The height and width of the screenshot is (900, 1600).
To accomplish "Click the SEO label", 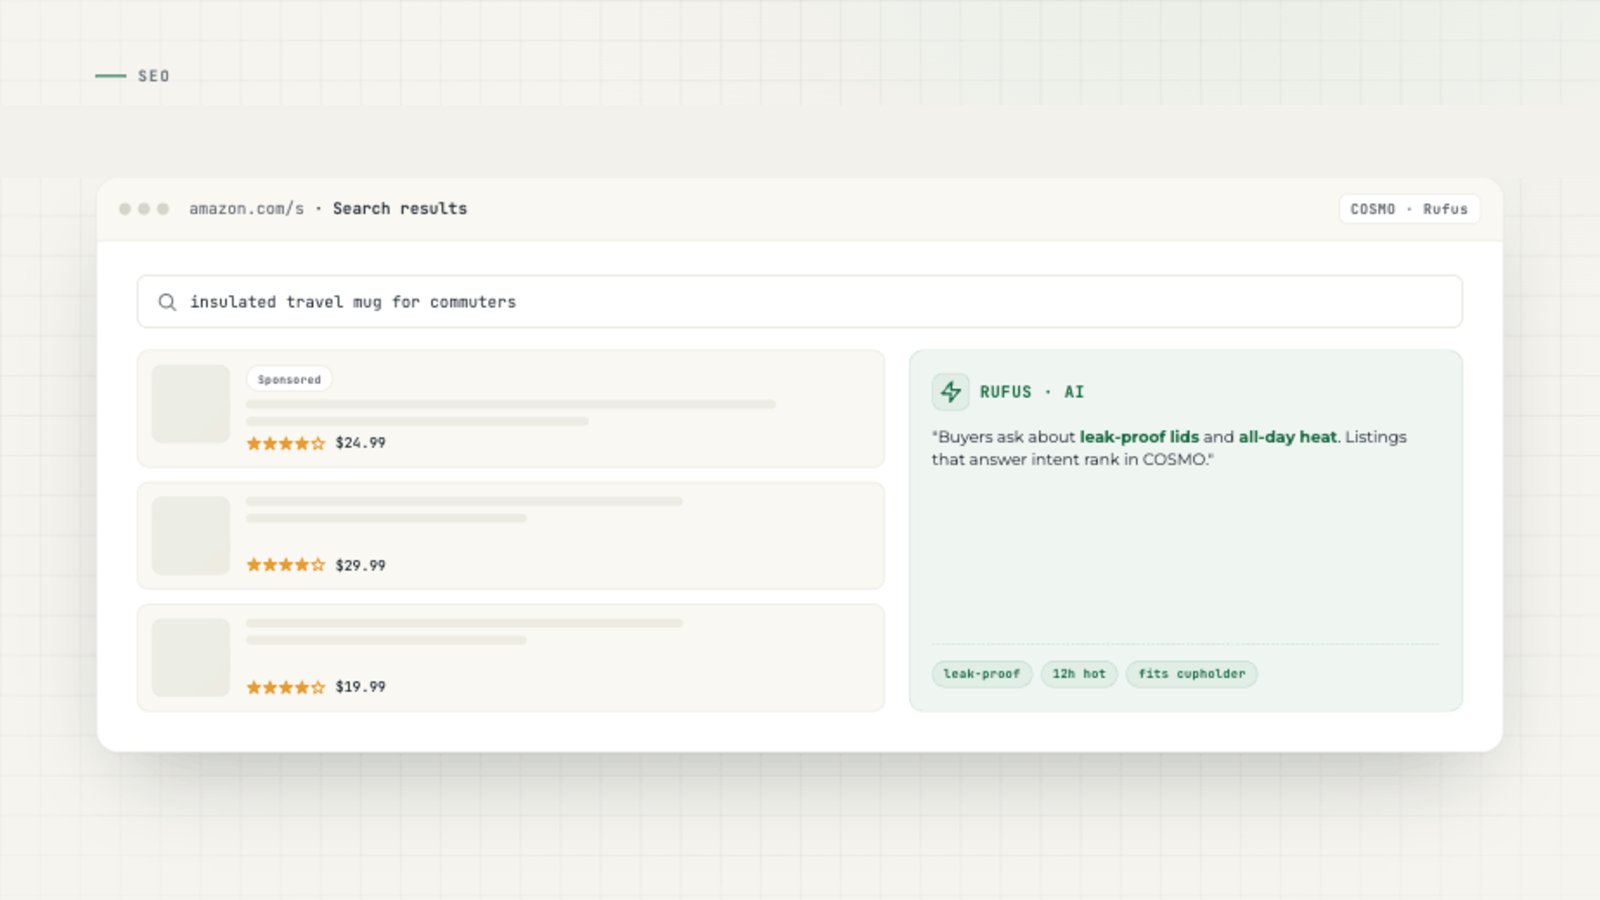I will click(x=154, y=76).
